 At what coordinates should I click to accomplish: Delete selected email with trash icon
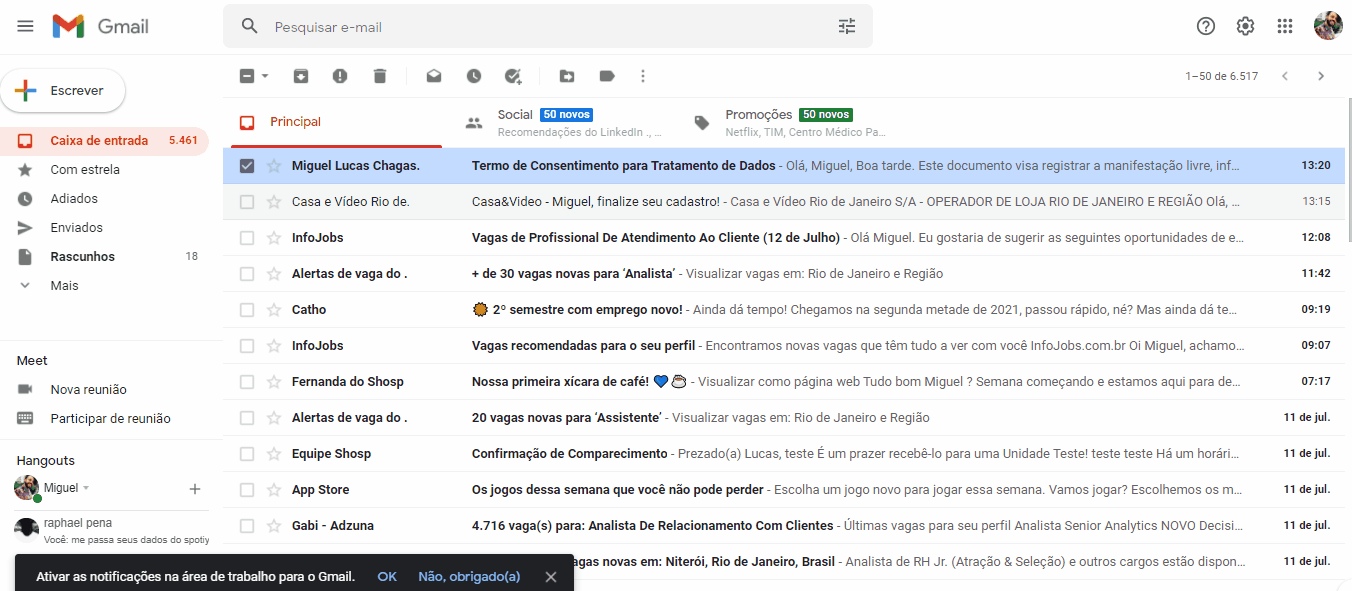[380, 76]
